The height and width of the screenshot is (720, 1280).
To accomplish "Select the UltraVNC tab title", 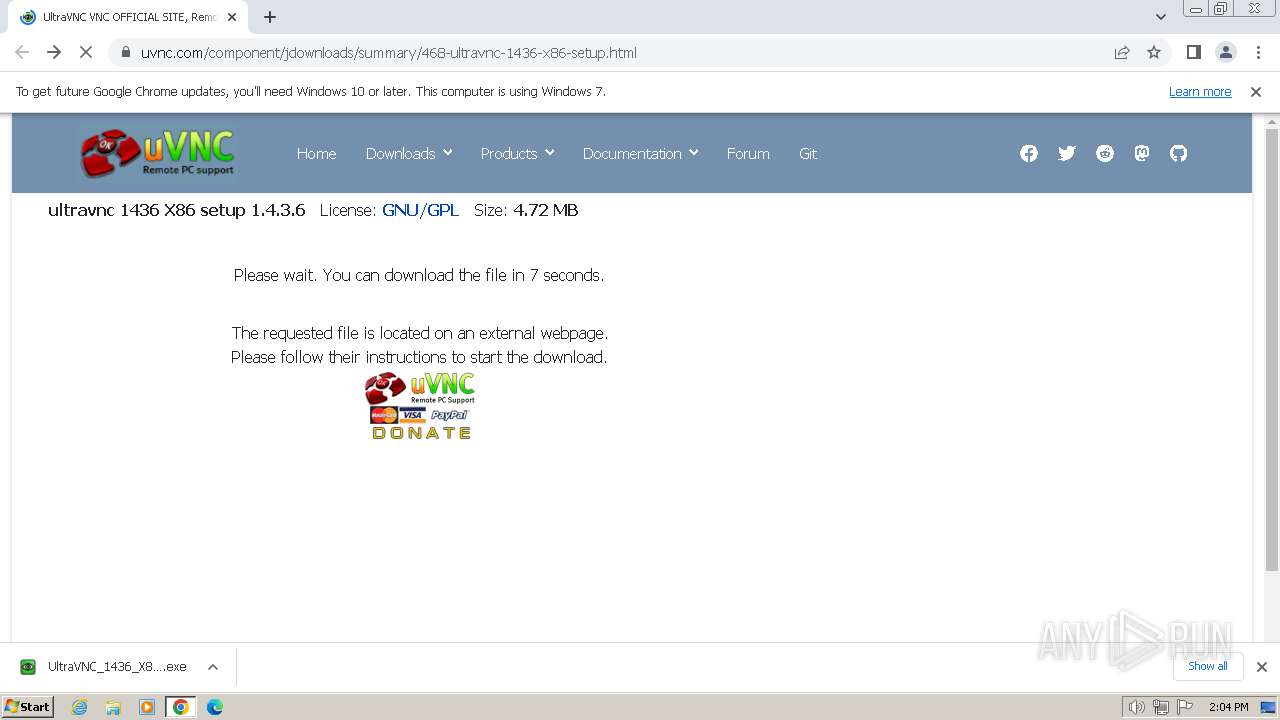I will (x=130, y=17).
